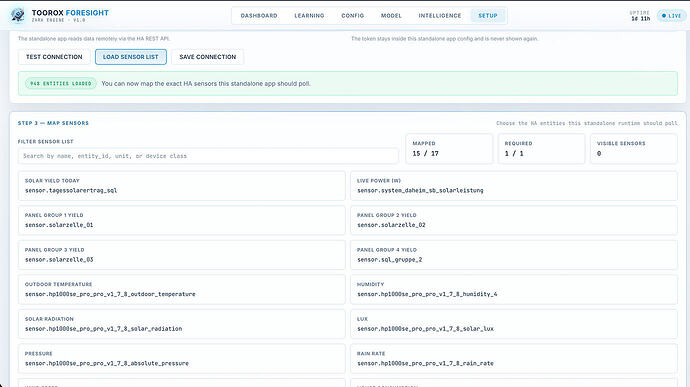Open the Humidity sensor selector
Screen dimensions: 690x387
click(x=514, y=289)
